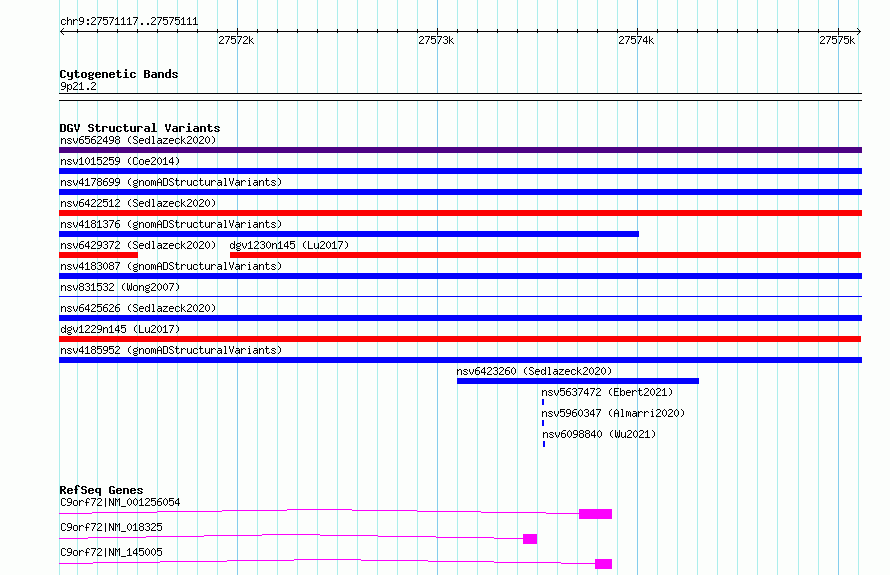
Task: Open nsv4183087 (gnomADStructuralVariants) label
Action: tap(171, 266)
